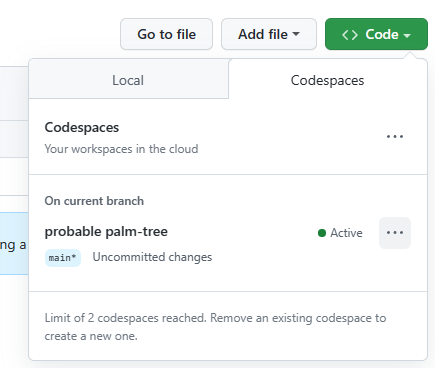Click the caret arrow on green Code button
The image size is (435, 368).
click(x=407, y=35)
